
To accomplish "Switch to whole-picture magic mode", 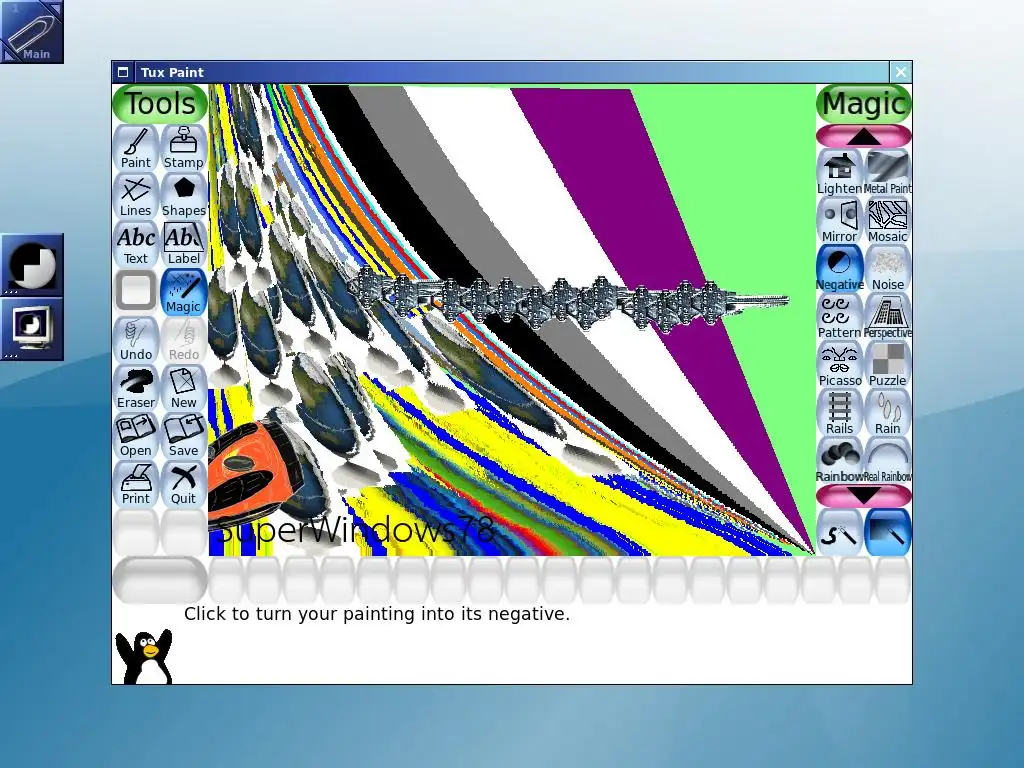I will point(888,533).
